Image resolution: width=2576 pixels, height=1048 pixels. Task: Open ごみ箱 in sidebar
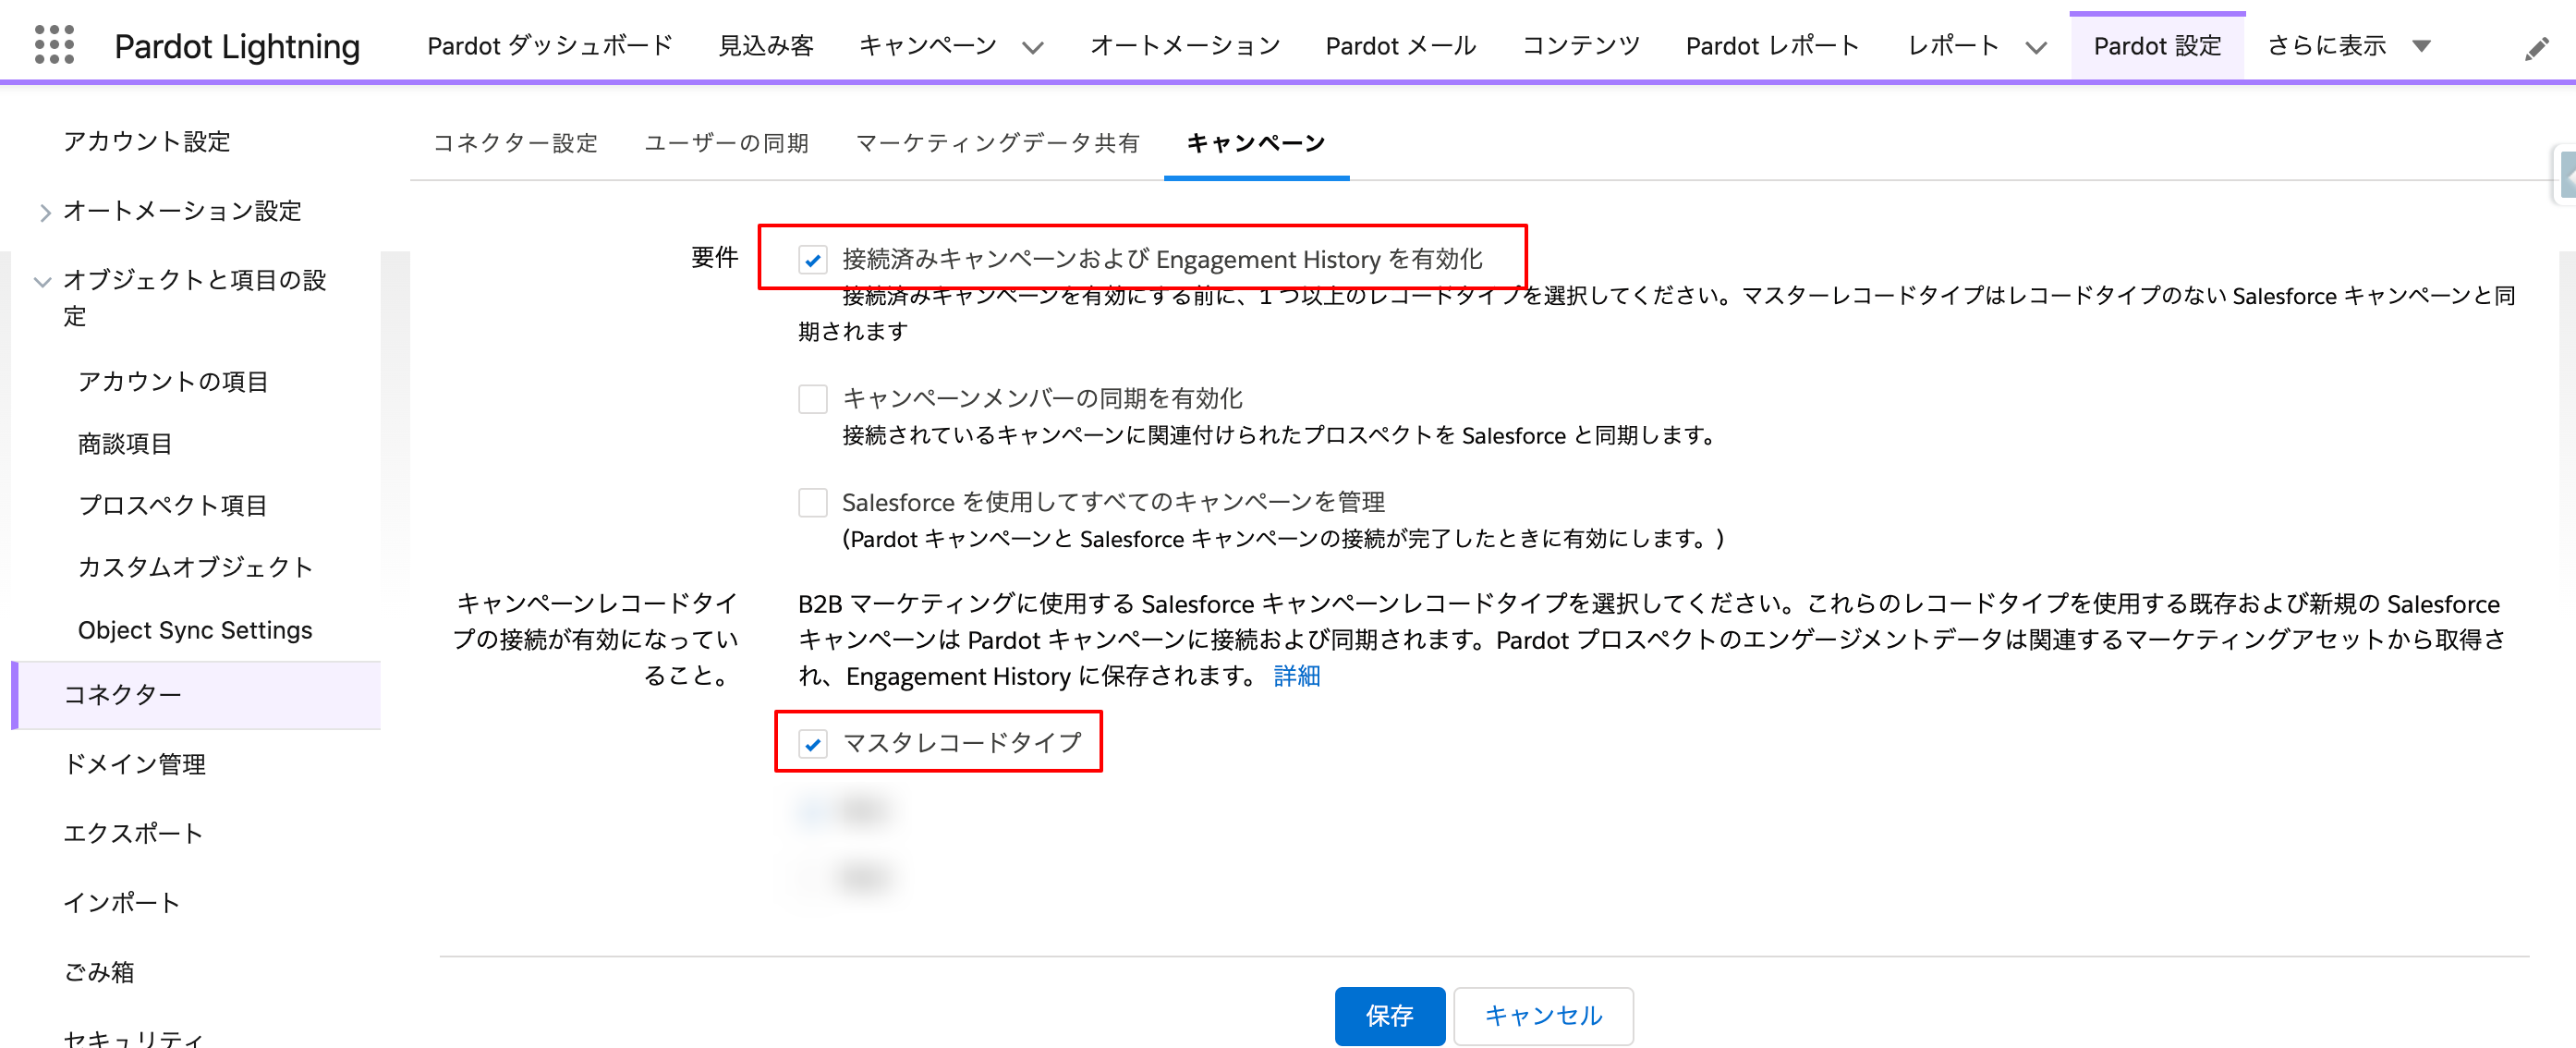[99, 971]
